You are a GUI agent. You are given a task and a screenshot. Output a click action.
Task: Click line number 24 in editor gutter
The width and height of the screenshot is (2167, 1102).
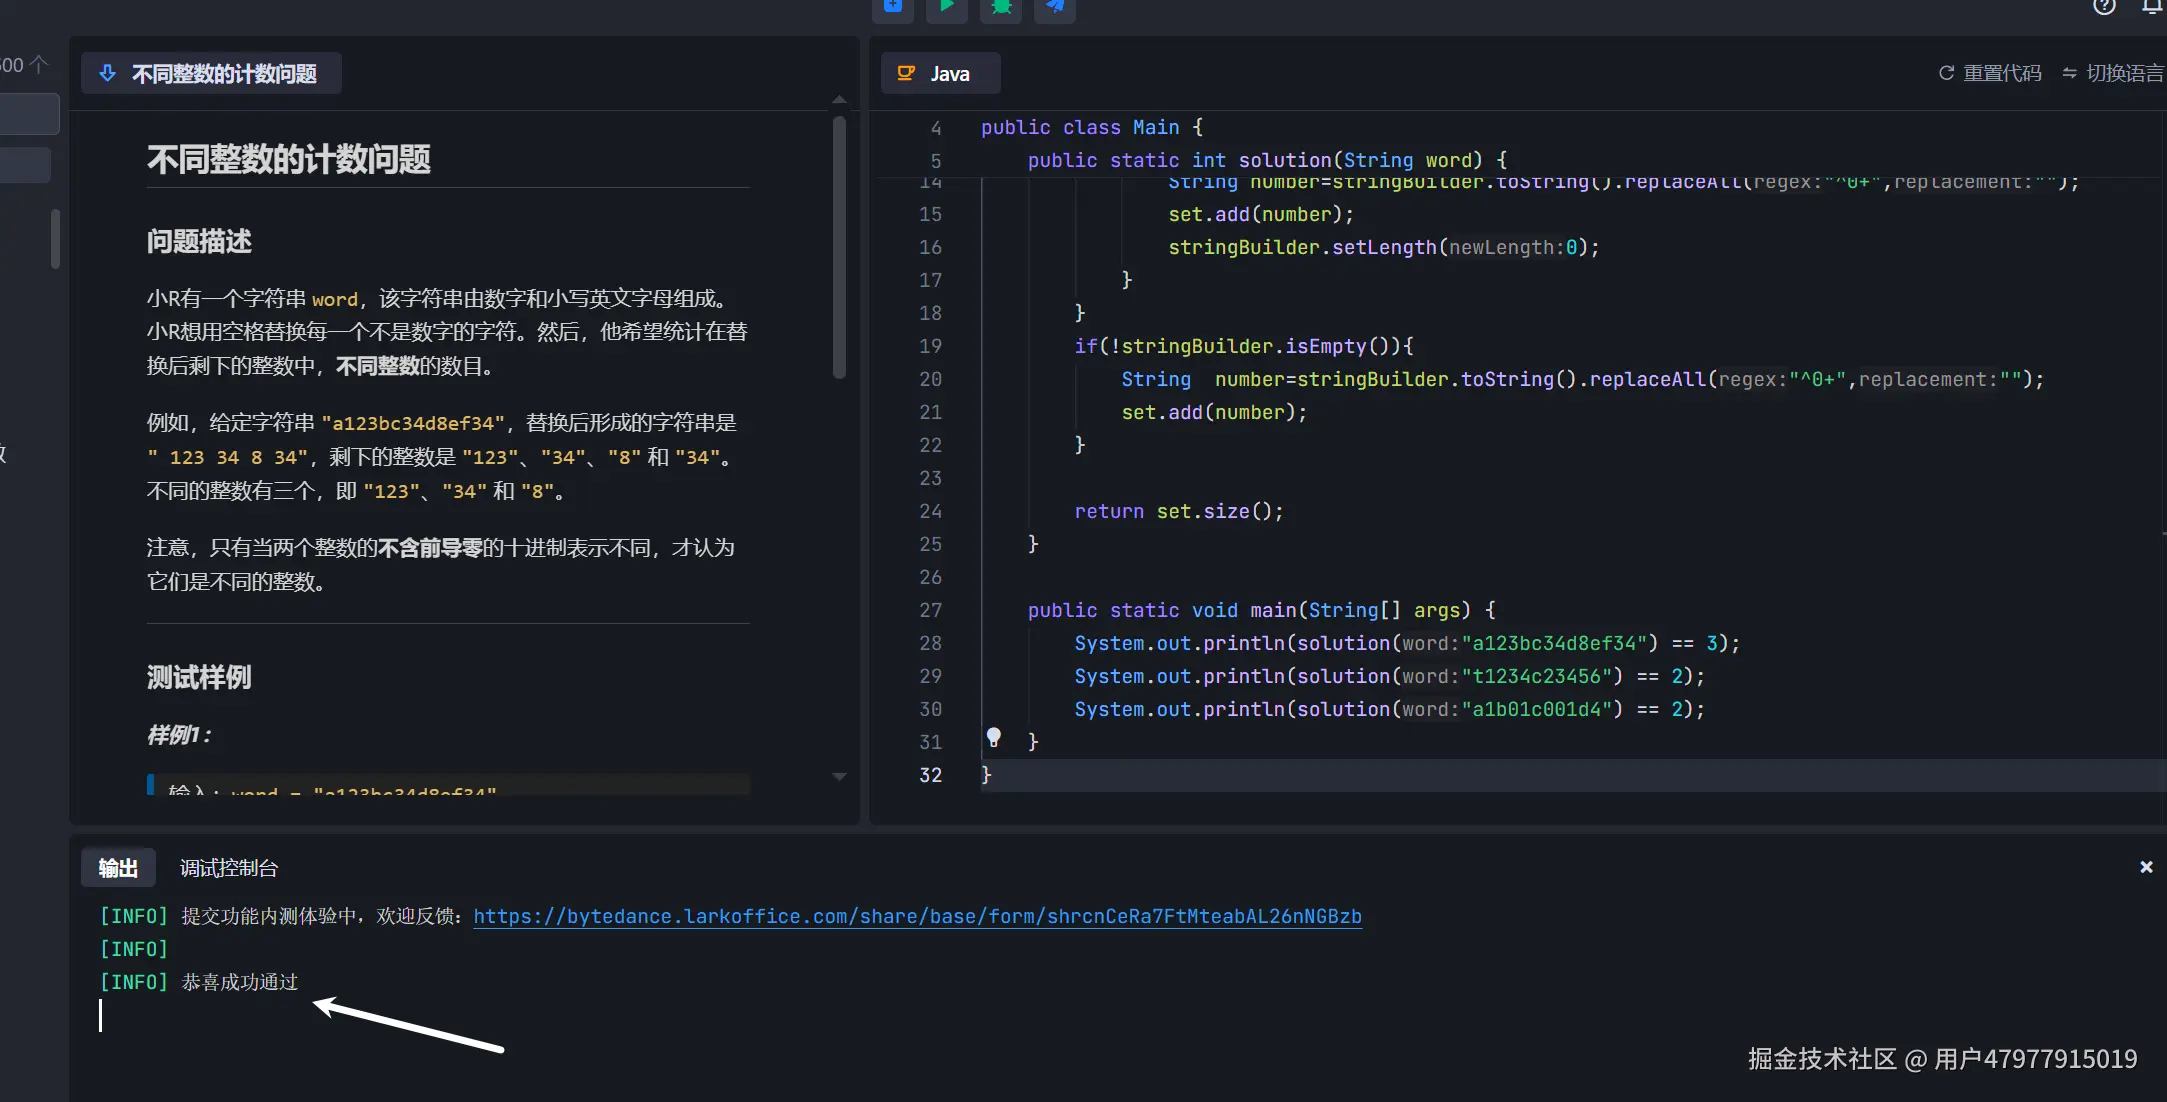[930, 511]
